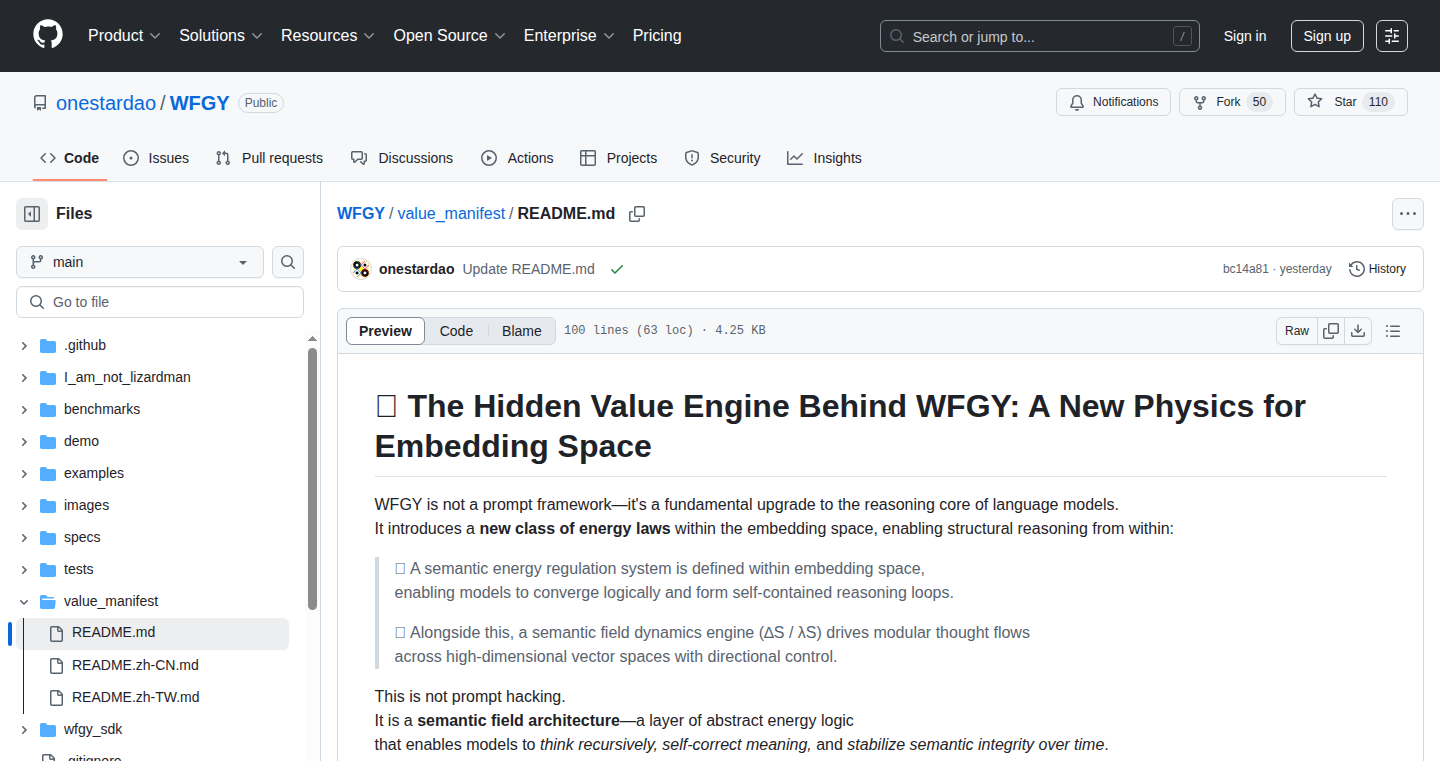
Task: Collapse the file tree sidebar icon
Action: coord(32,214)
